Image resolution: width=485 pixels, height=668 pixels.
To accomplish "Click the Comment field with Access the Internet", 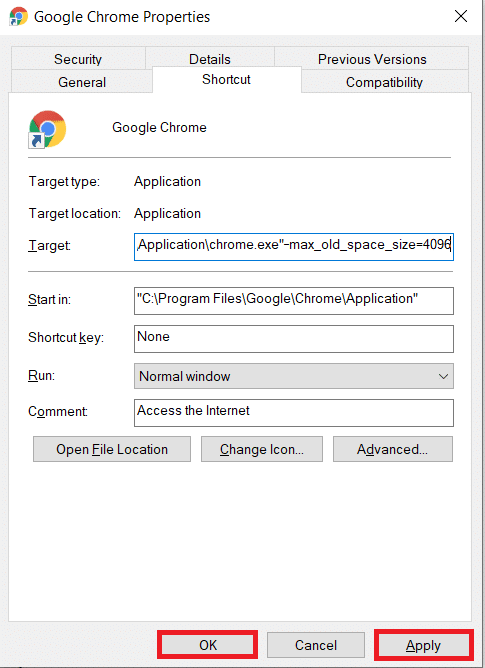I will coord(294,412).
